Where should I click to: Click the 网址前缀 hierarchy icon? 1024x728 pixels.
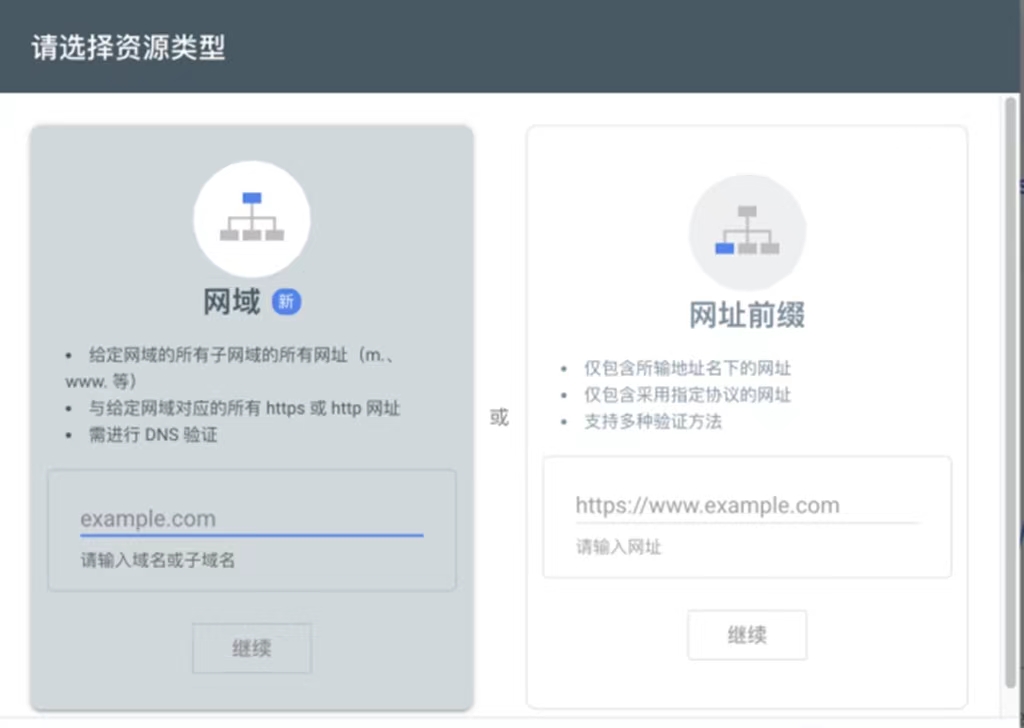click(x=747, y=232)
